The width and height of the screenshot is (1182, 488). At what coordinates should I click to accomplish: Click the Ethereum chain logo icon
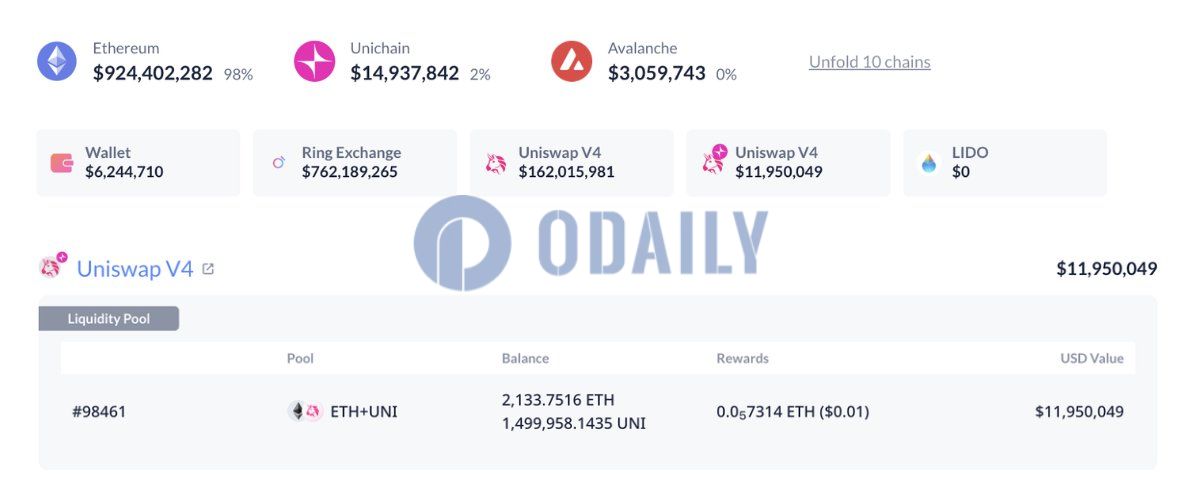coord(57,61)
